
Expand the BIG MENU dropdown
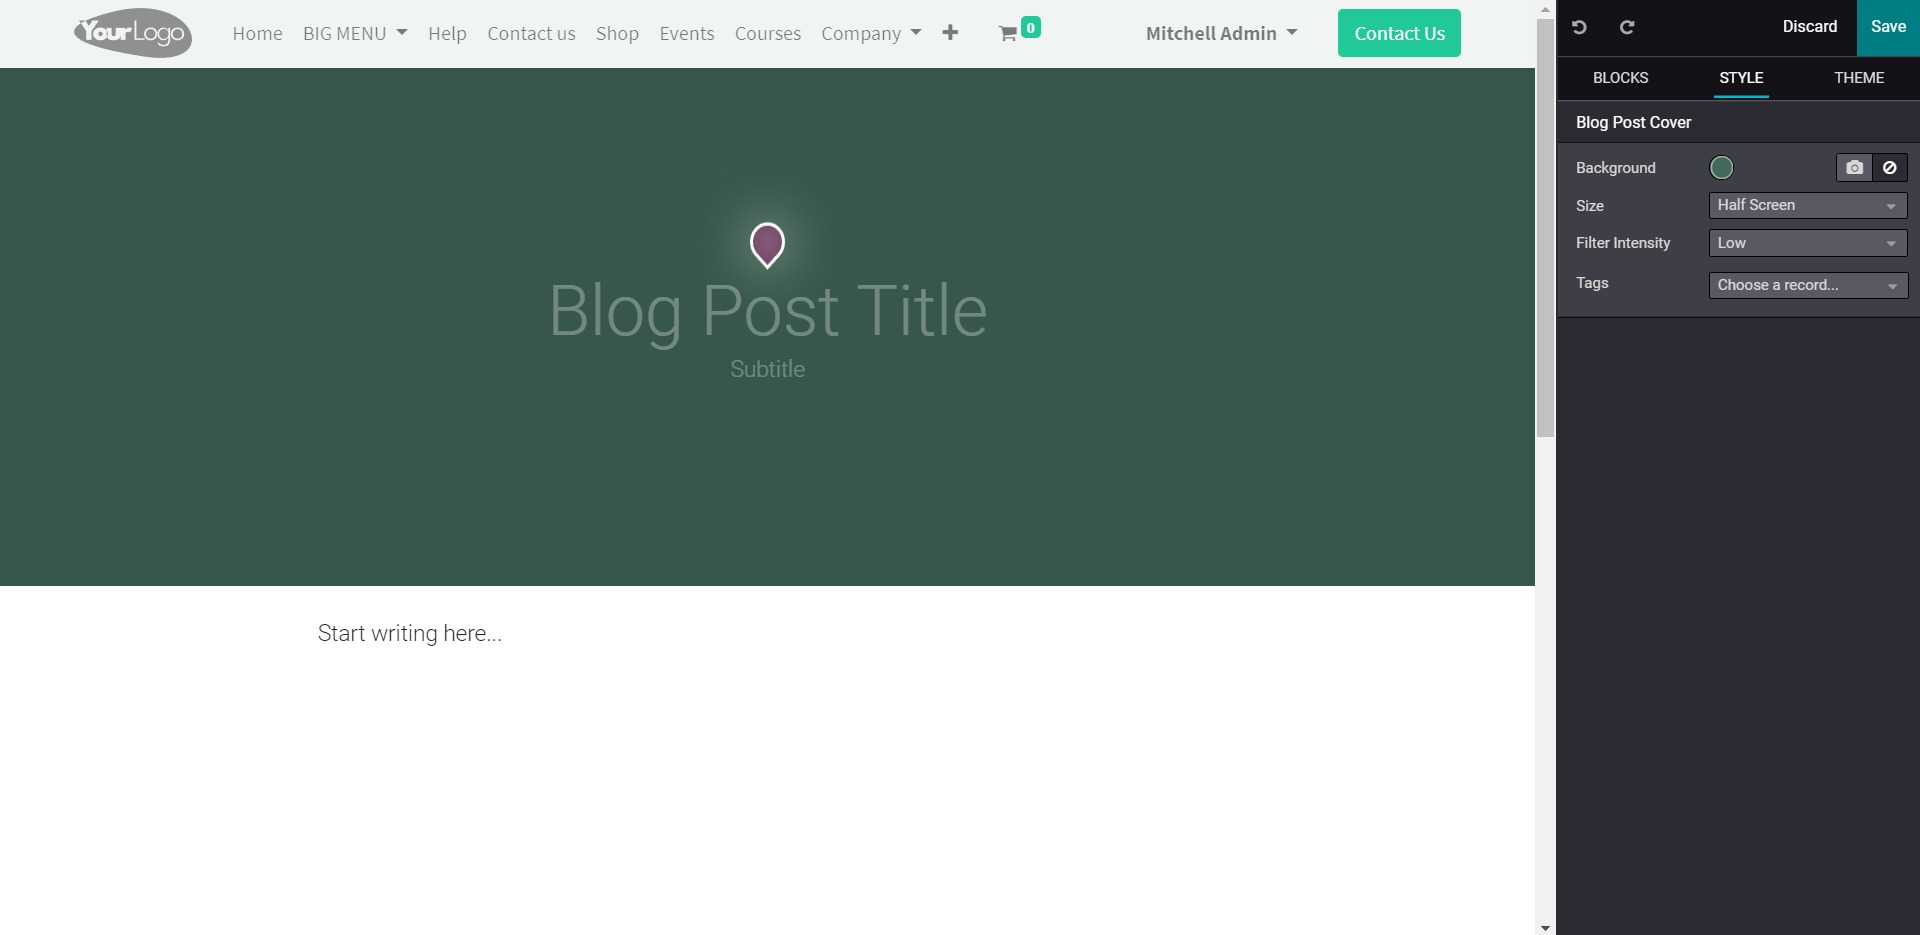pyautogui.click(x=355, y=33)
